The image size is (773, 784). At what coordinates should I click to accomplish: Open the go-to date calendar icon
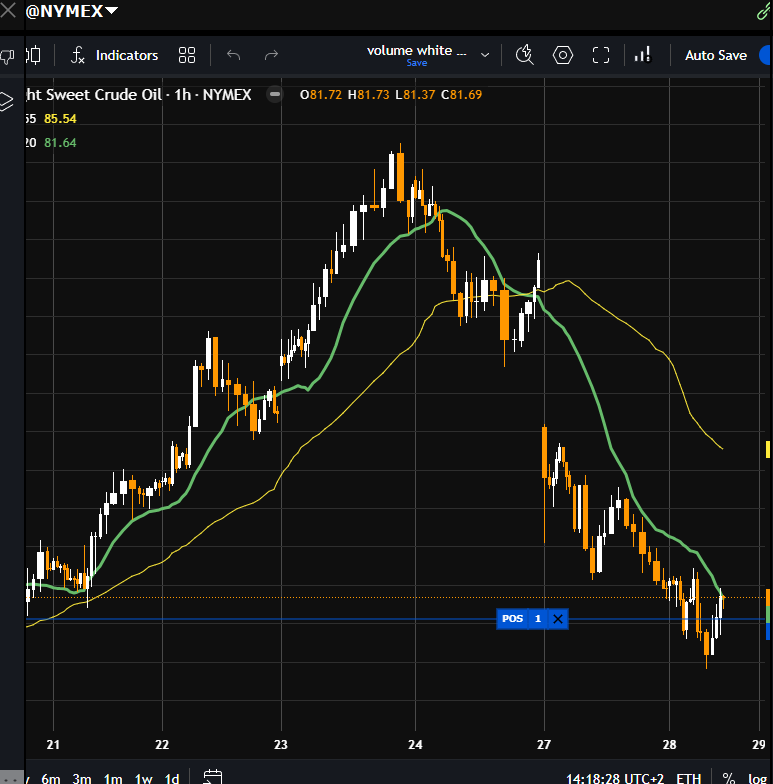[x=212, y=778]
